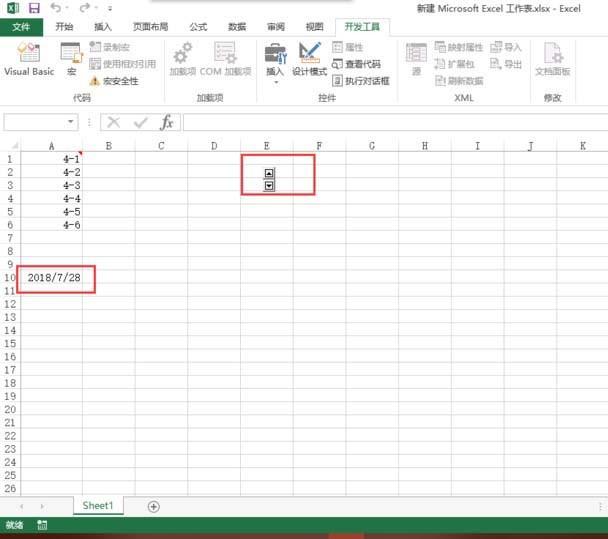The height and width of the screenshot is (539, 608).
Task: Select row 15 header
Action: coord(10,344)
